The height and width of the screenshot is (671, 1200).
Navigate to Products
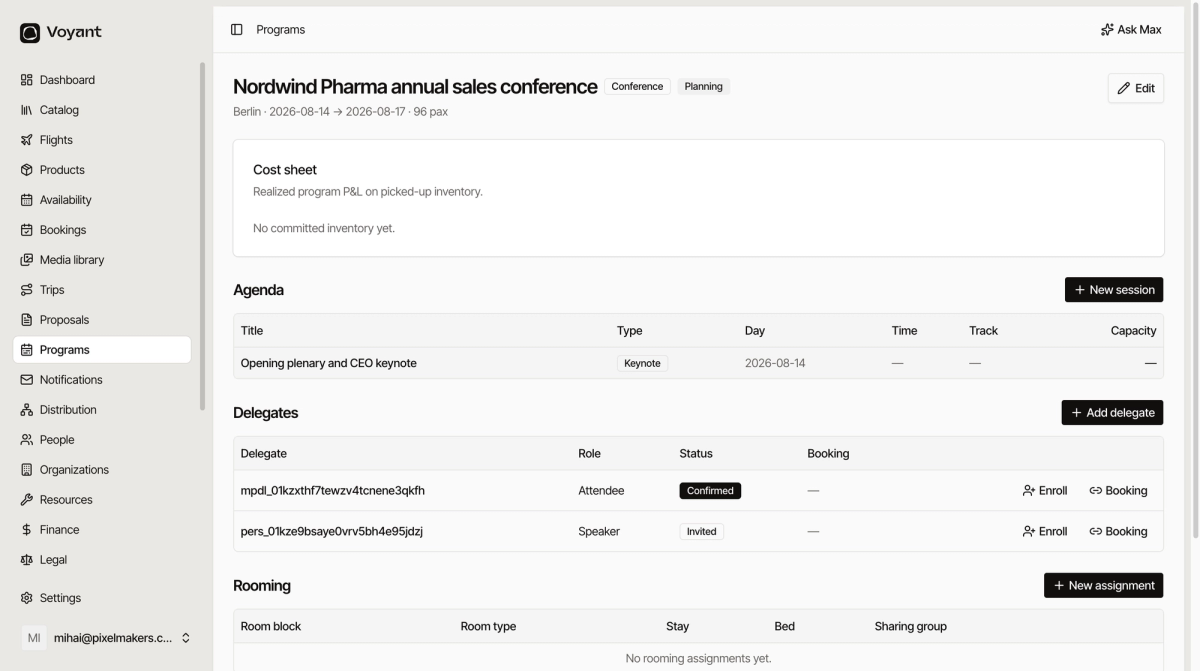click(x=102, y=170)
